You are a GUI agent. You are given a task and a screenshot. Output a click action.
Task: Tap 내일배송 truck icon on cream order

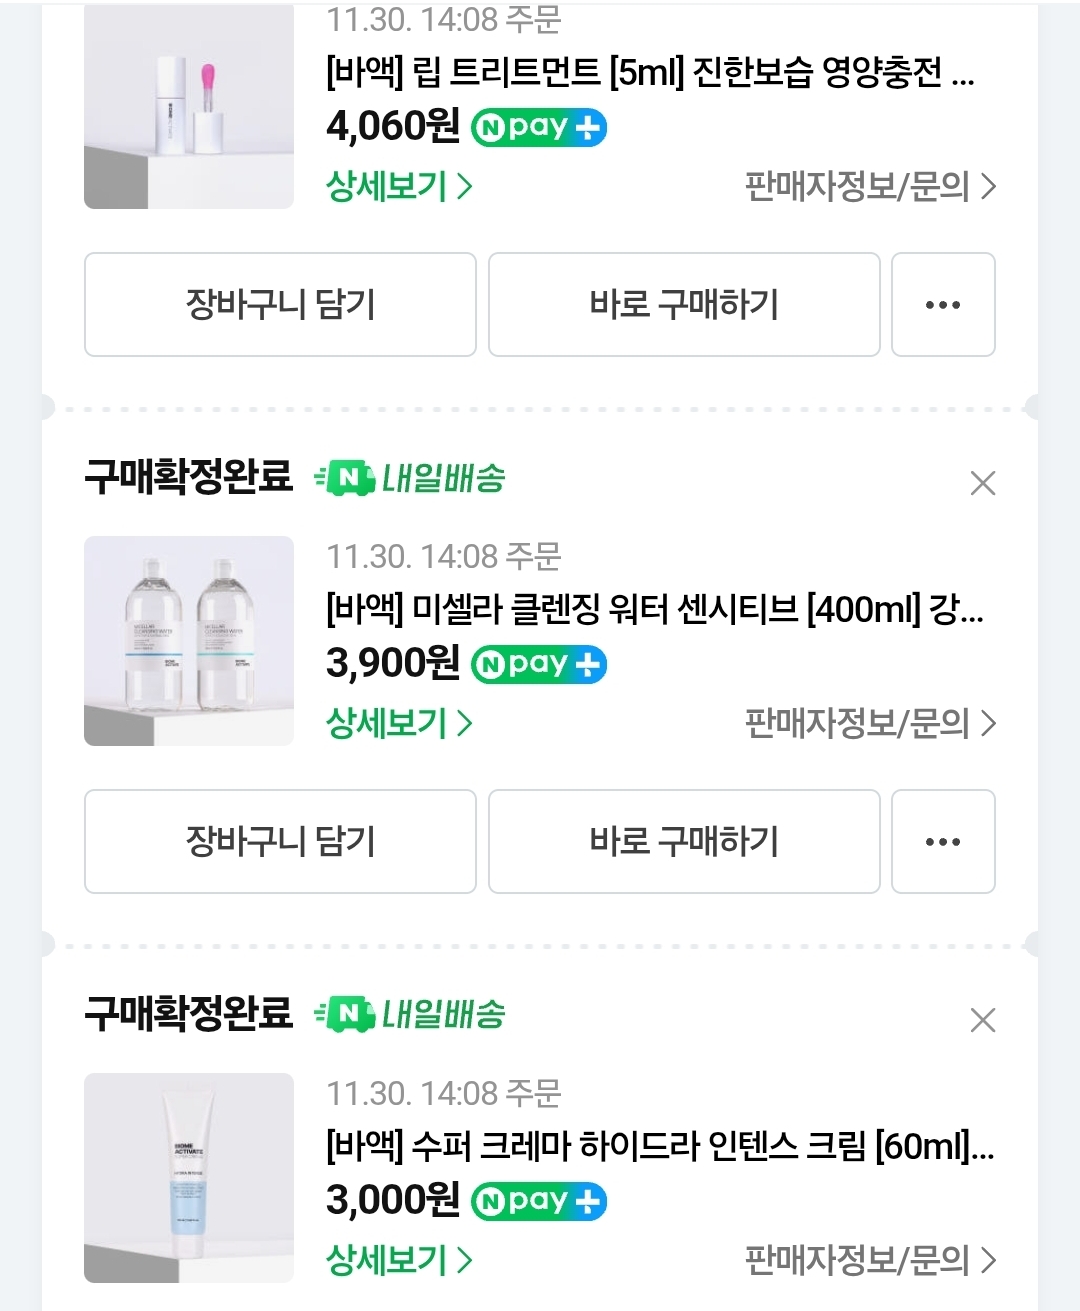[345, 1015]
